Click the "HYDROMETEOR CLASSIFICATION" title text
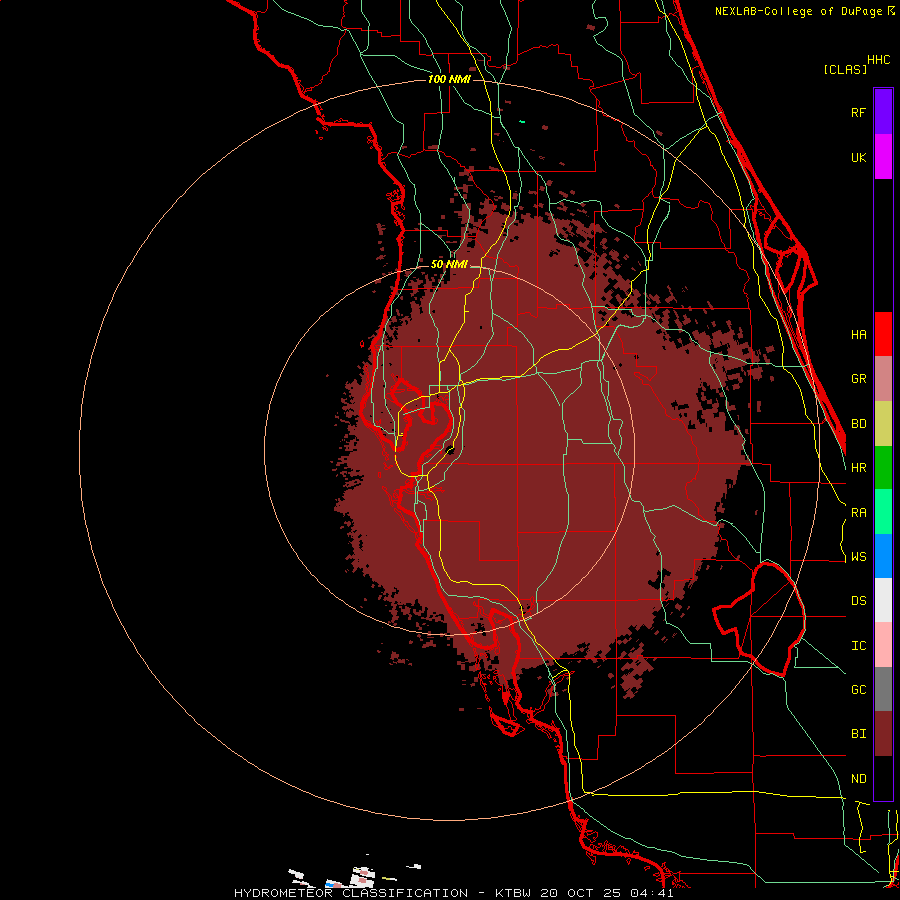This screenshot has height=900, width=900. (351, 893)
